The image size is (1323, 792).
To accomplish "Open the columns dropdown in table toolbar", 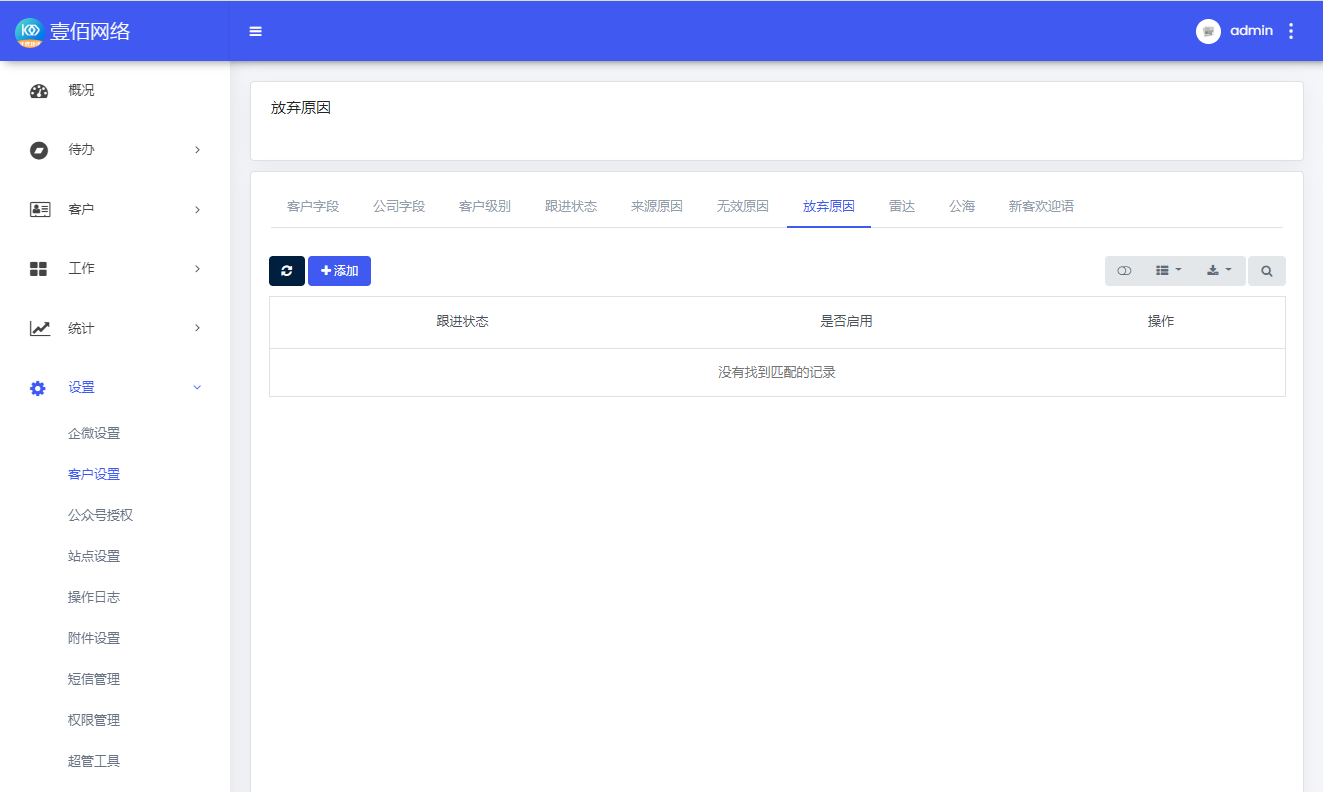I will [x=1168, y=271].
